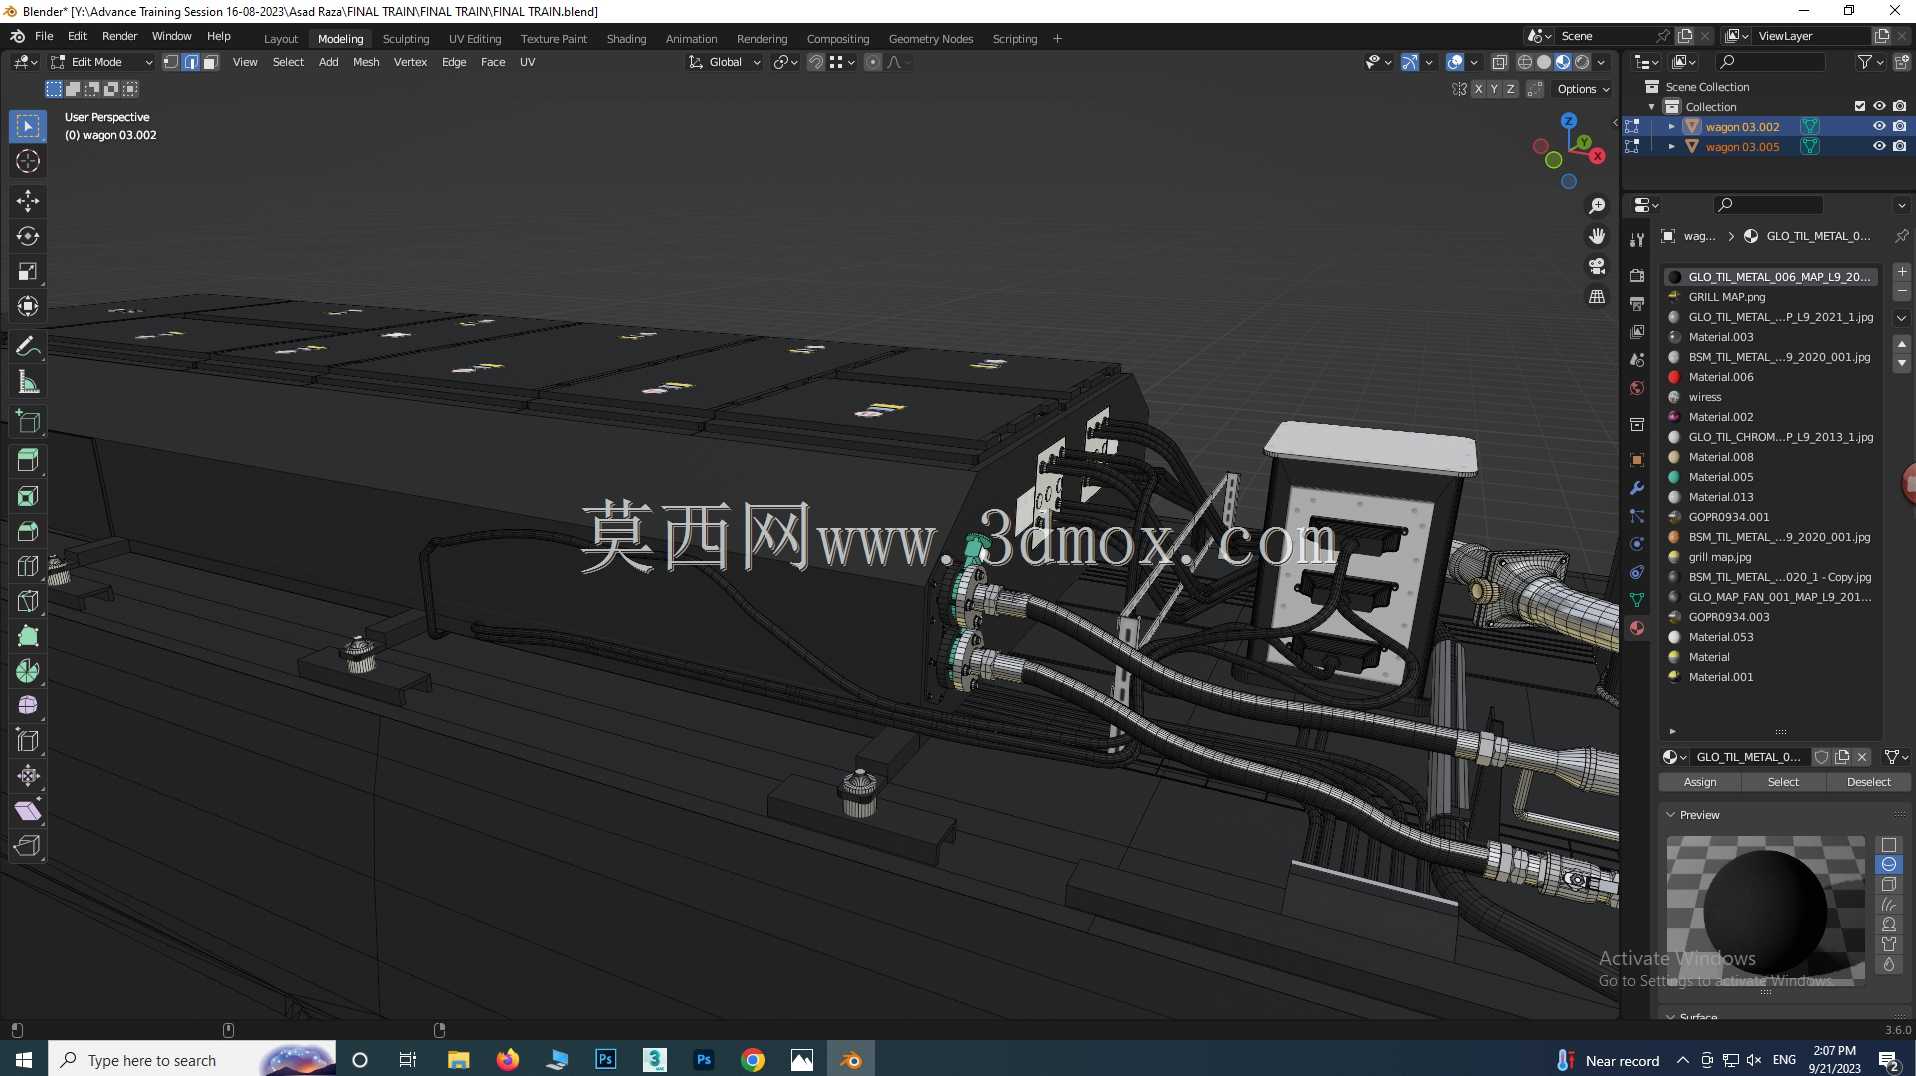Activate the Rotate tool
1916x1076 pixels.
(x=28, y=236)
